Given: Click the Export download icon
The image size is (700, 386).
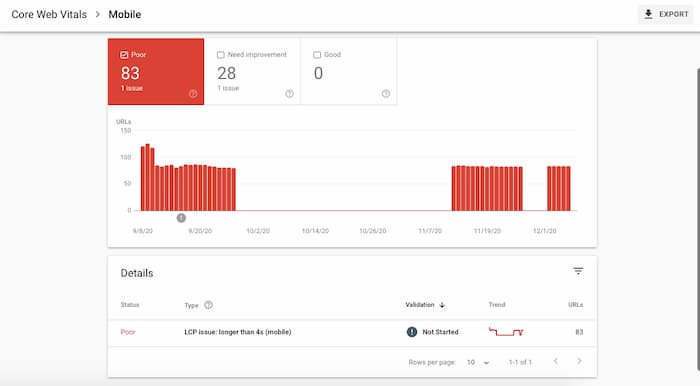Looking at the screenshot, I should pos(648,14).
